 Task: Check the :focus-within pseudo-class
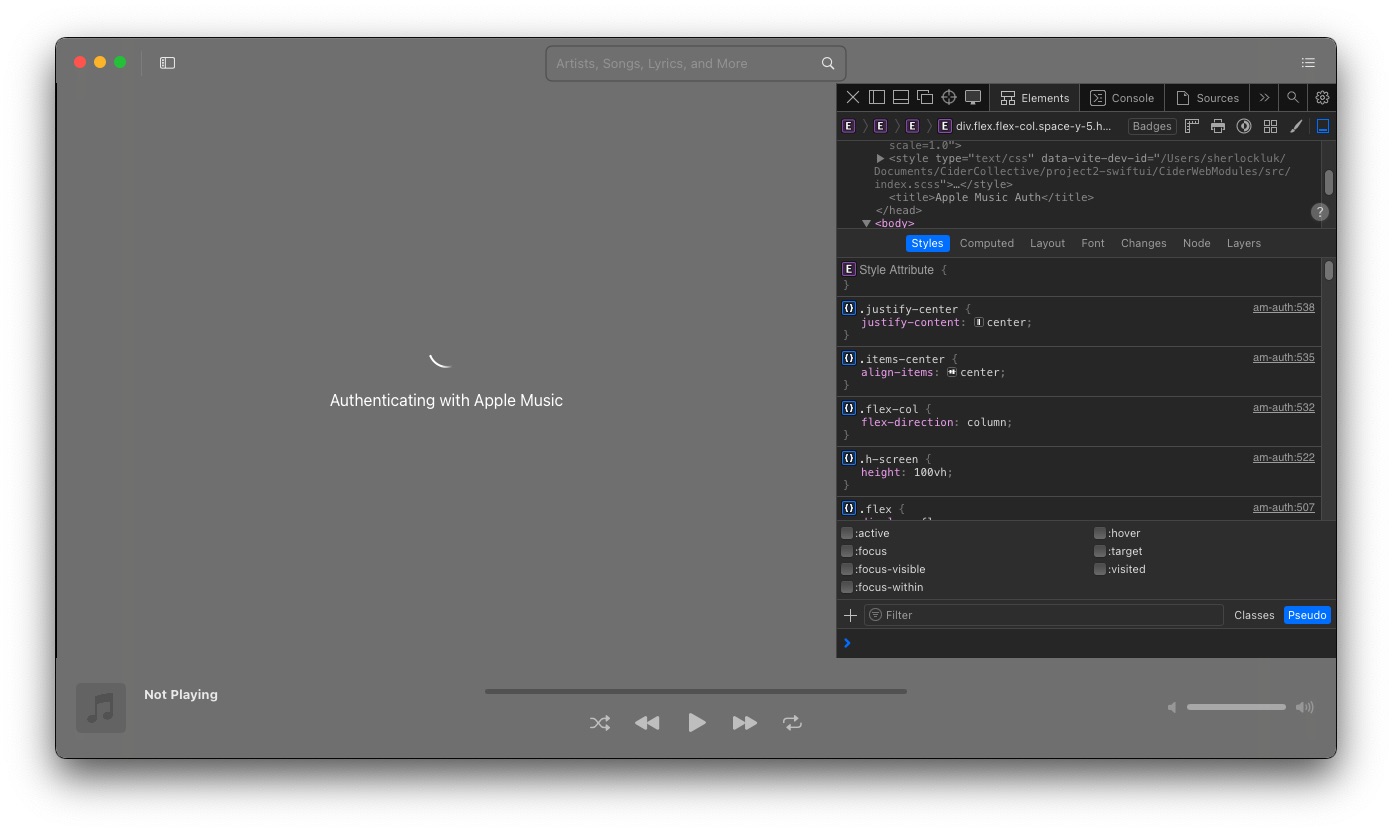847,587
